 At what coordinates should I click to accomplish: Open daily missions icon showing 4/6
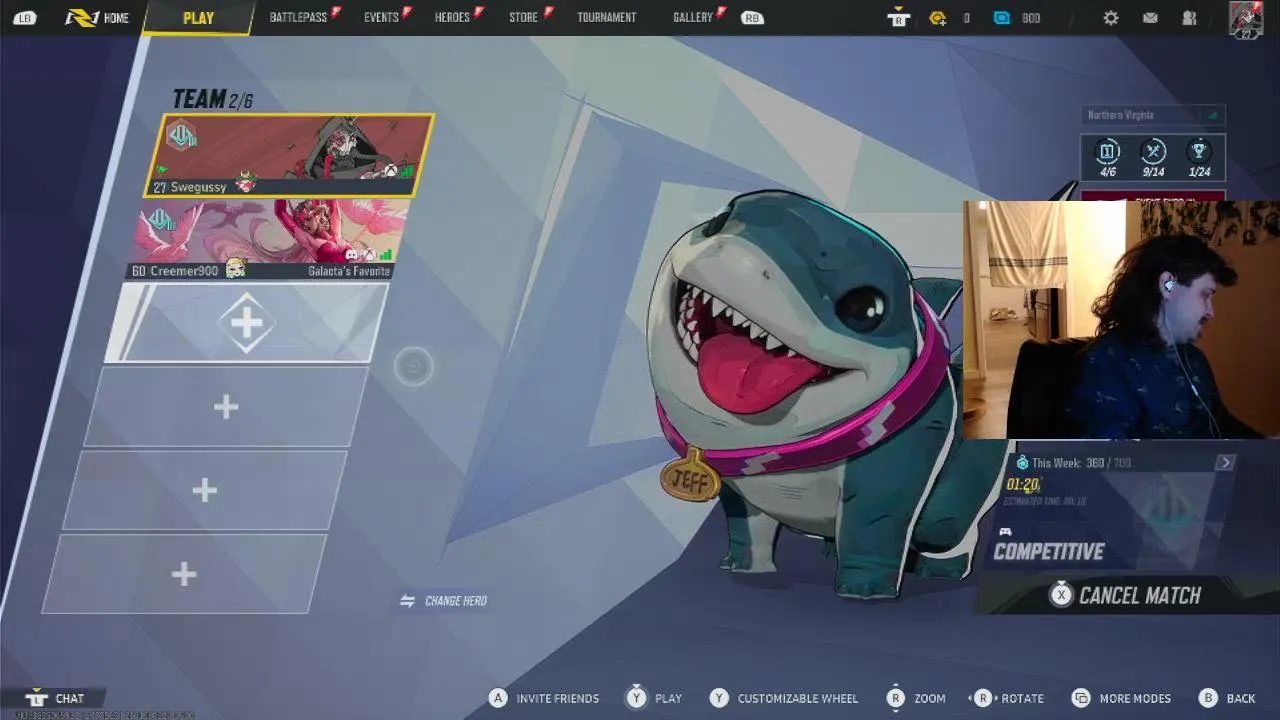coord(1107,158)
